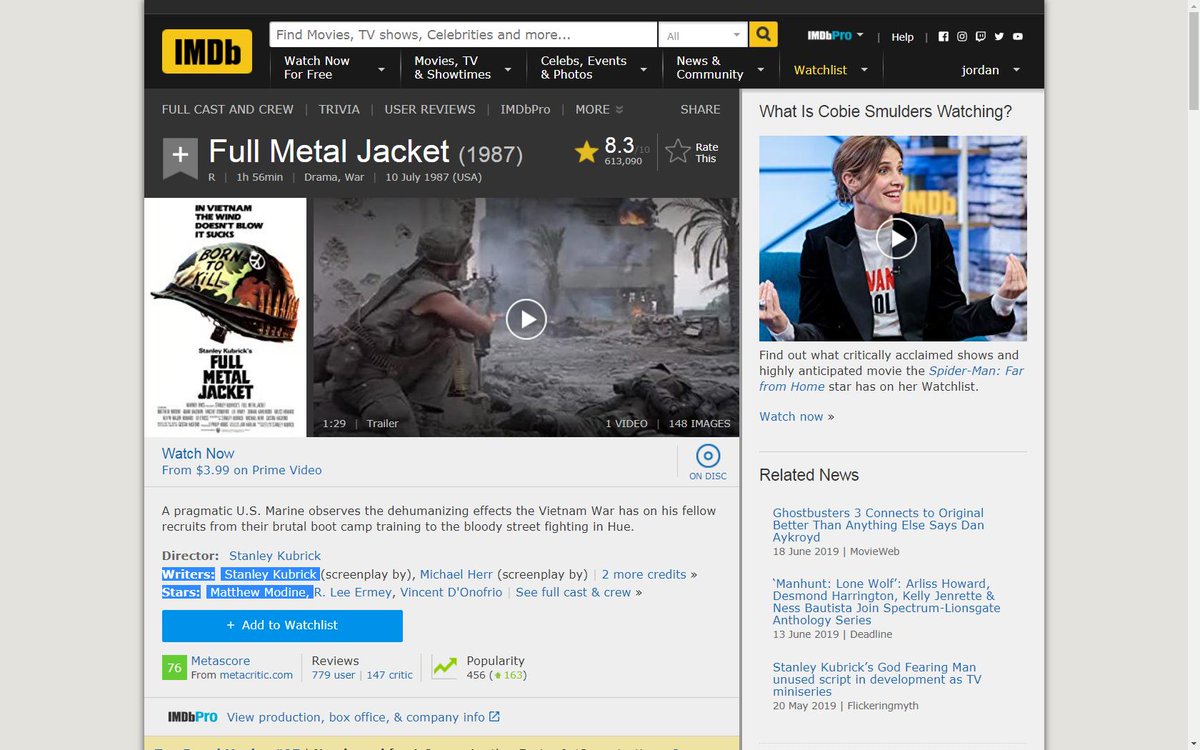This screenshot has width=1200, height=750.
Task: Open Spider-Man: Far from Home link
Action: [x=892, y=379]
